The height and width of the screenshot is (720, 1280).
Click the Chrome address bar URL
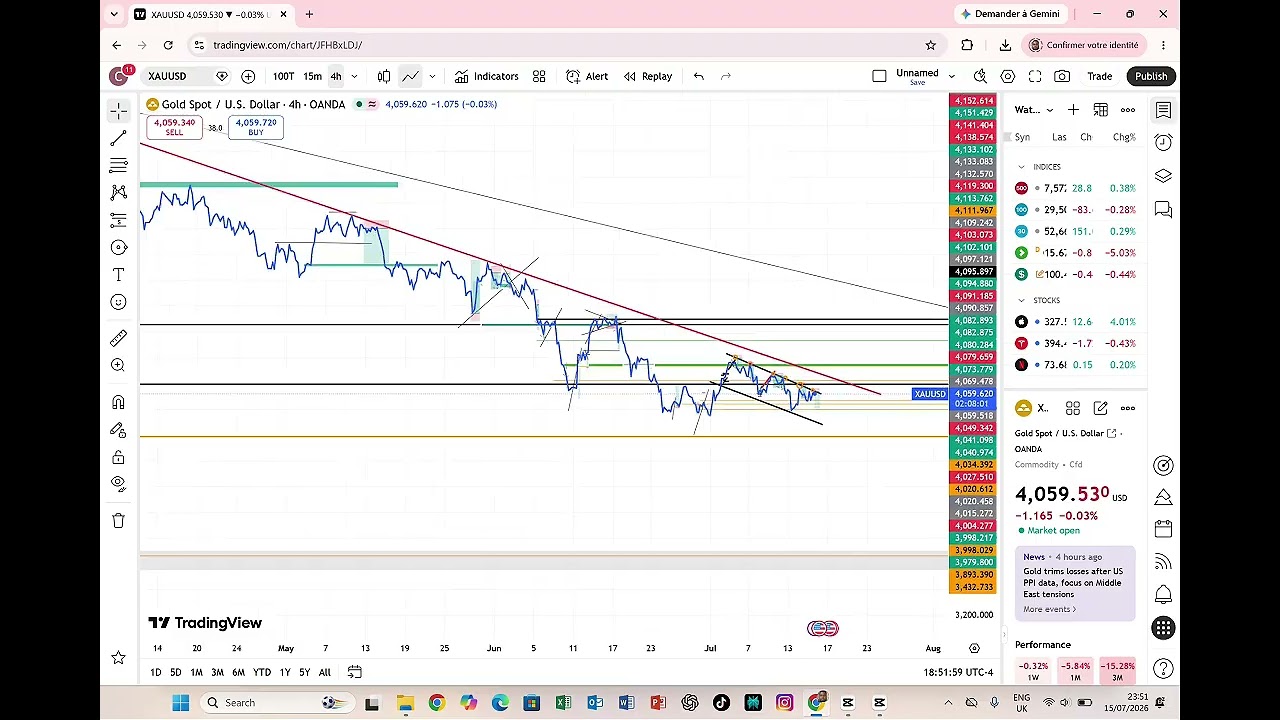(287, 45)
